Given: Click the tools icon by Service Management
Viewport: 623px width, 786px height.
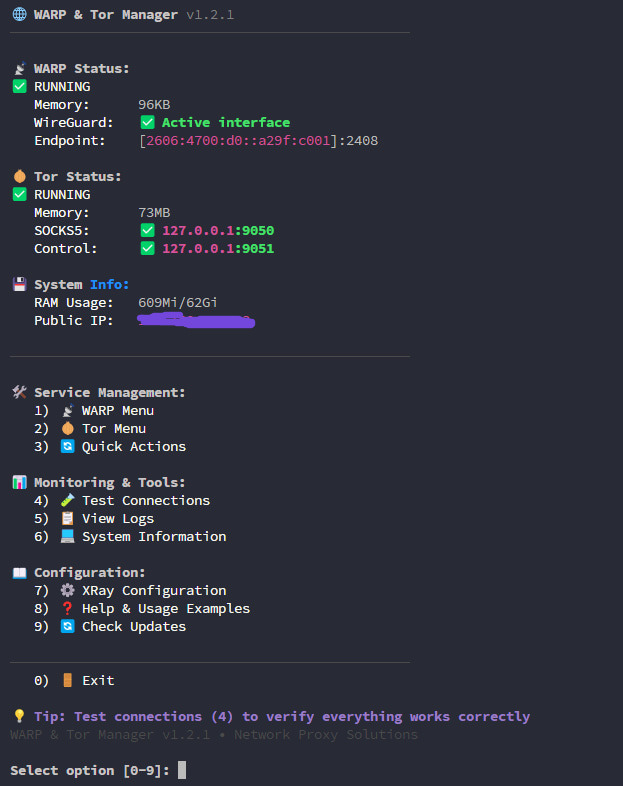Looking at the screenshot, I should point(19,393).
